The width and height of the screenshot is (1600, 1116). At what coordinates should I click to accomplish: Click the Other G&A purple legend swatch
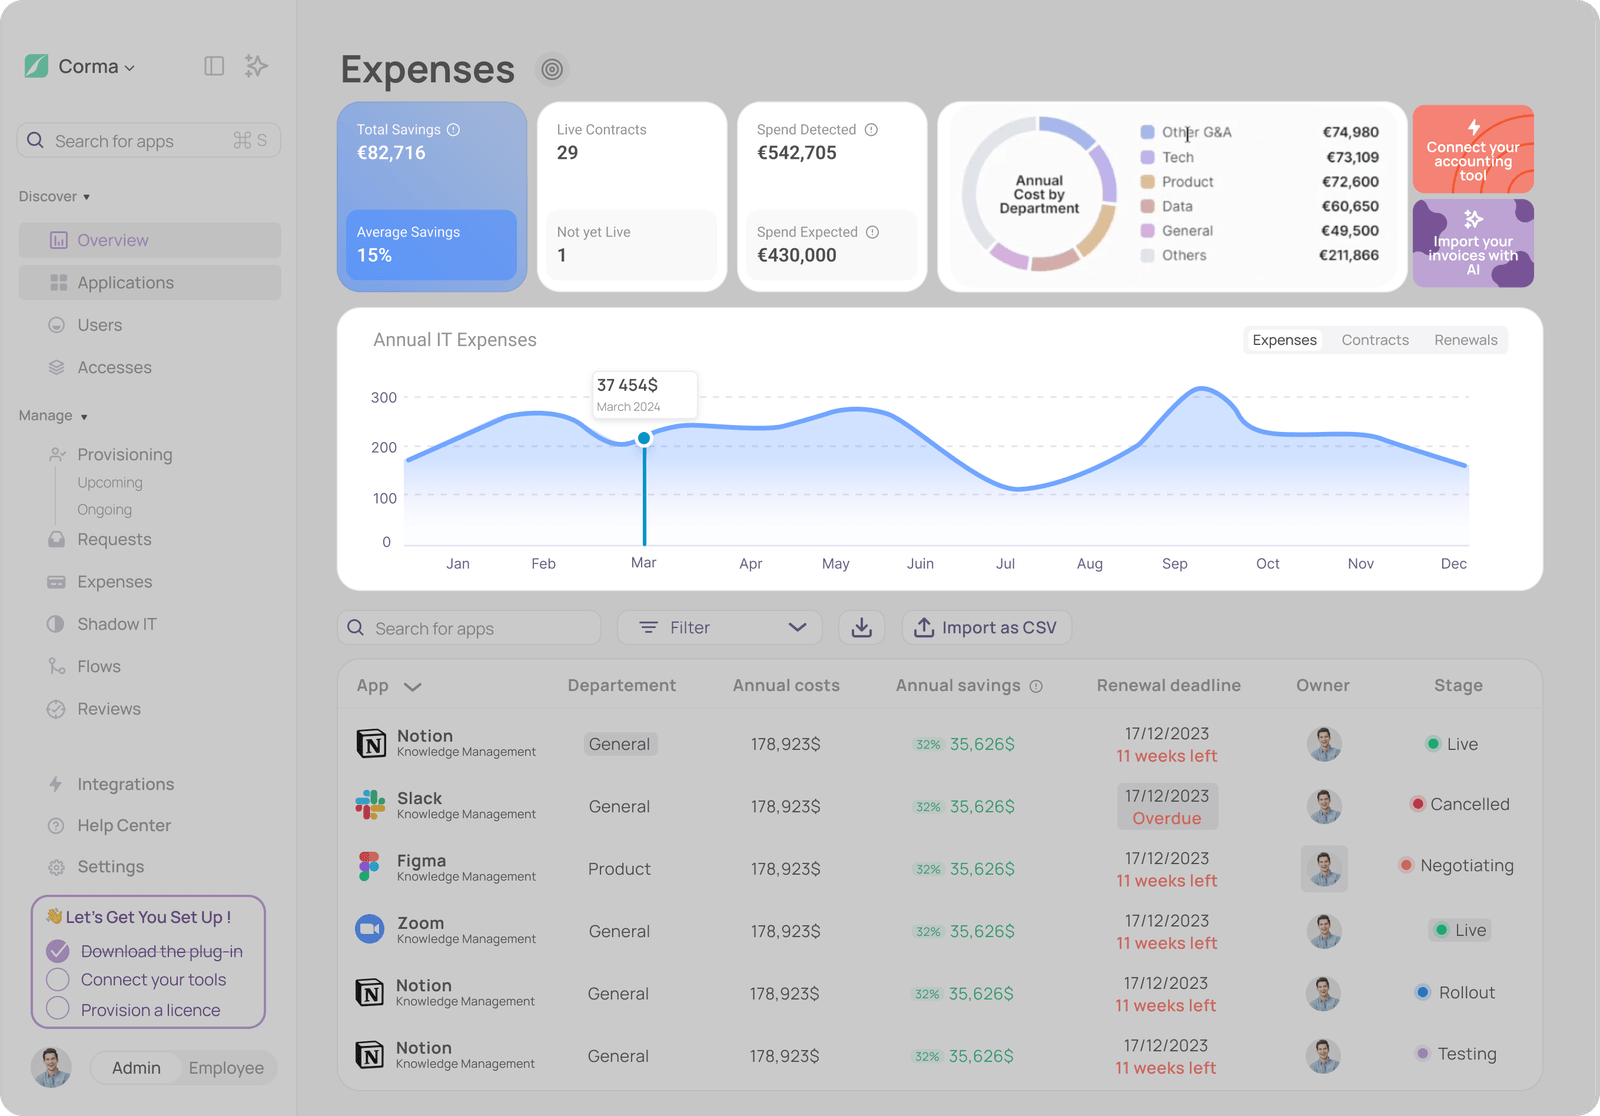[1148, 132]
